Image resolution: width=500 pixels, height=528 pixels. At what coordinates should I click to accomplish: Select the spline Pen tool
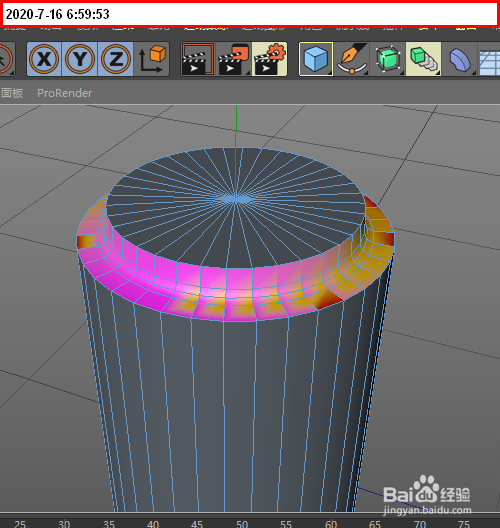pos(352,59)
